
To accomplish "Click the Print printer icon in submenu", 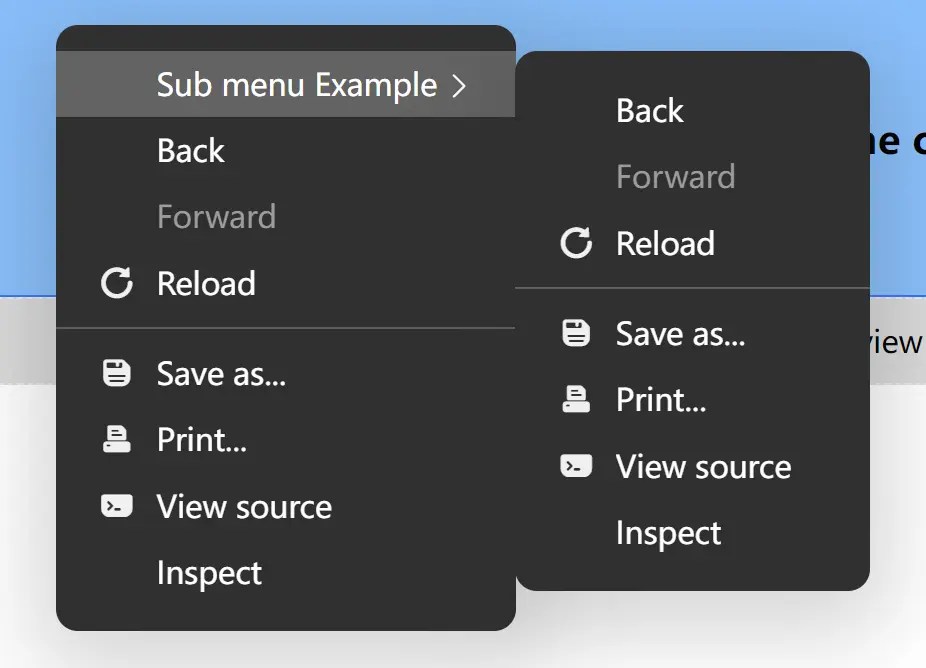I will 576,399.
